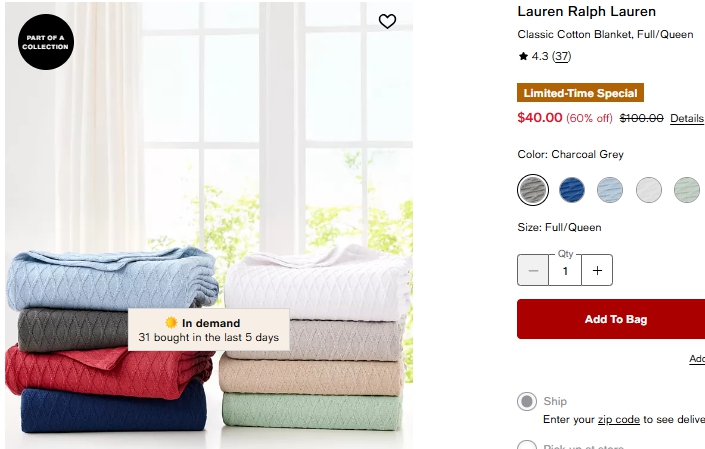Choose the Charcoal Grey color swatch
705x449 pixels.
[x=533, y=190]
